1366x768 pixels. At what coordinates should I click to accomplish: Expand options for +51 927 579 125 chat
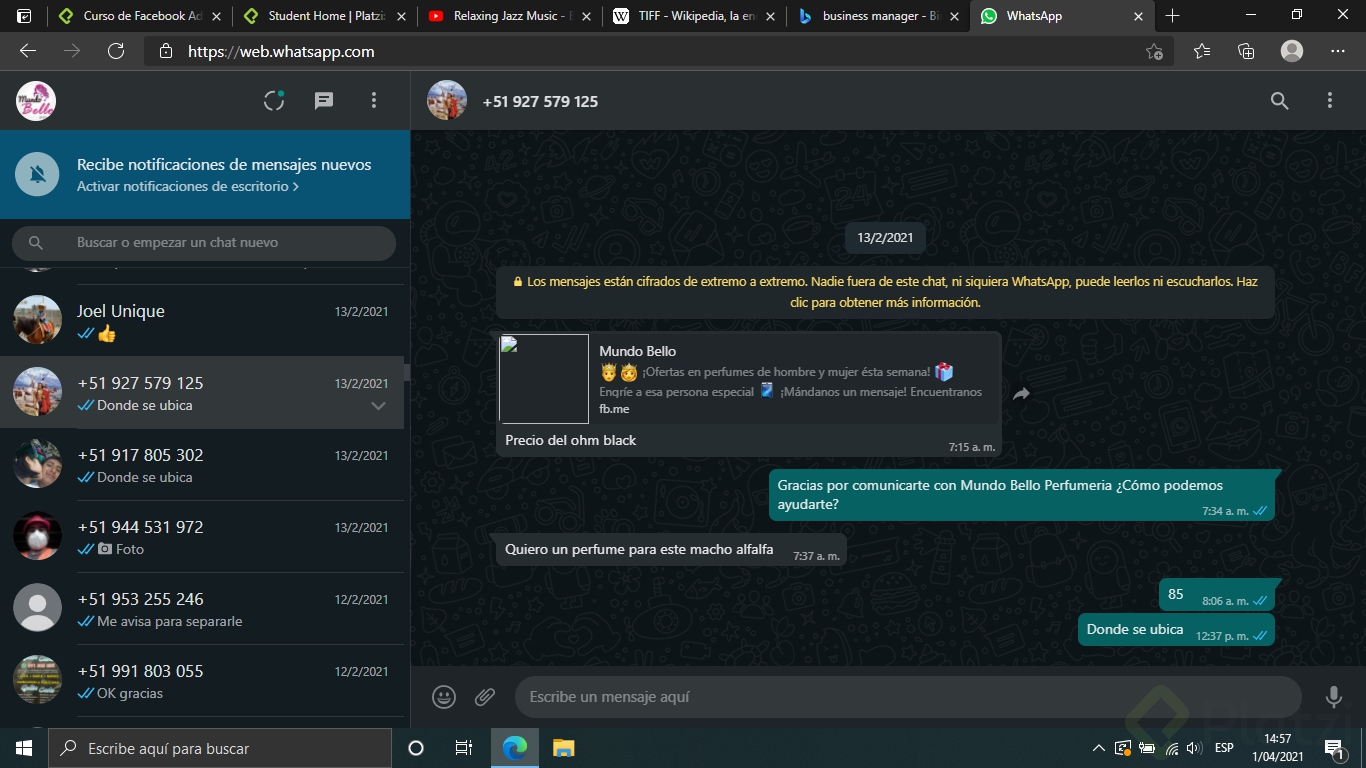(378, 406)
